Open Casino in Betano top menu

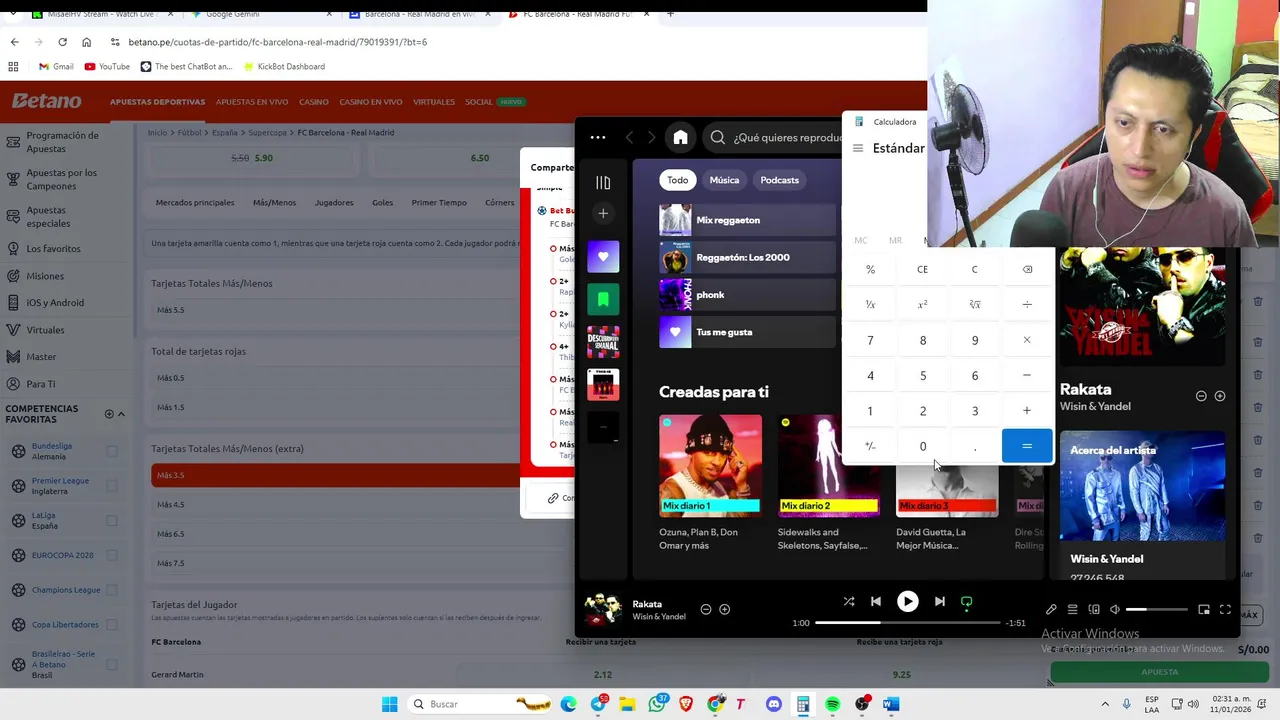tap(314, 102)
